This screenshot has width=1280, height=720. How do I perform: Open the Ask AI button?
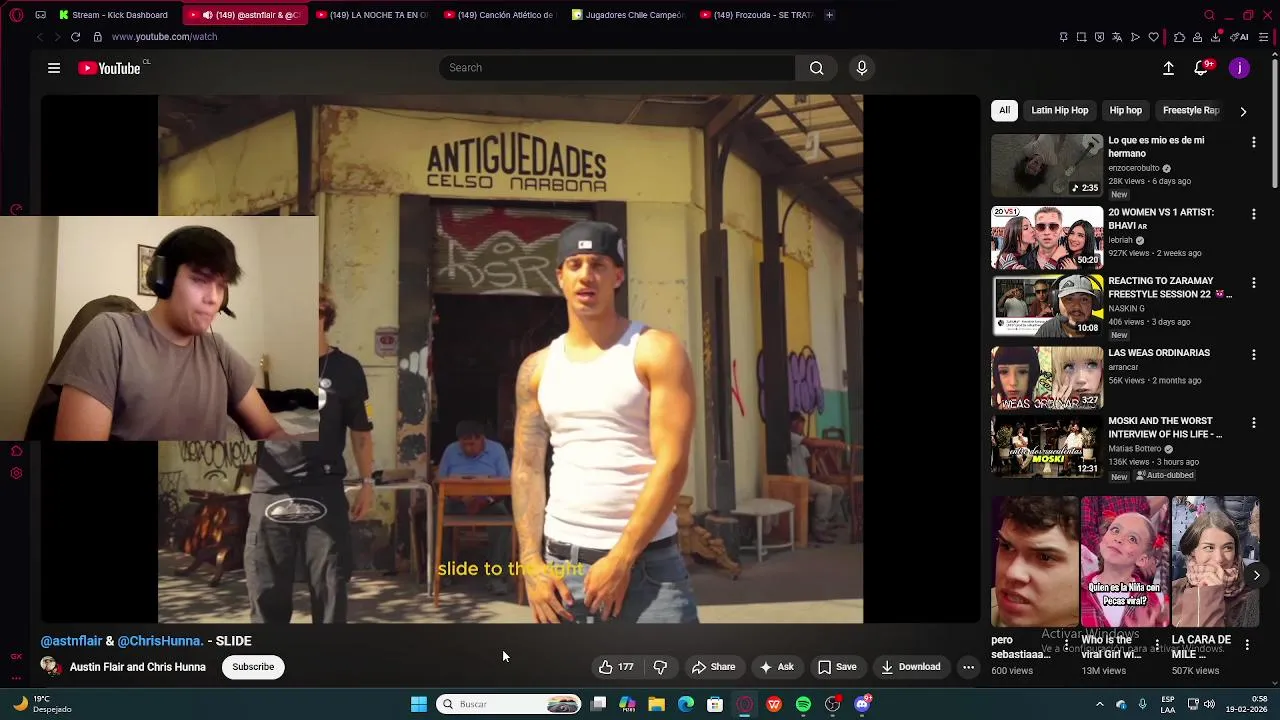pos(776,667)
